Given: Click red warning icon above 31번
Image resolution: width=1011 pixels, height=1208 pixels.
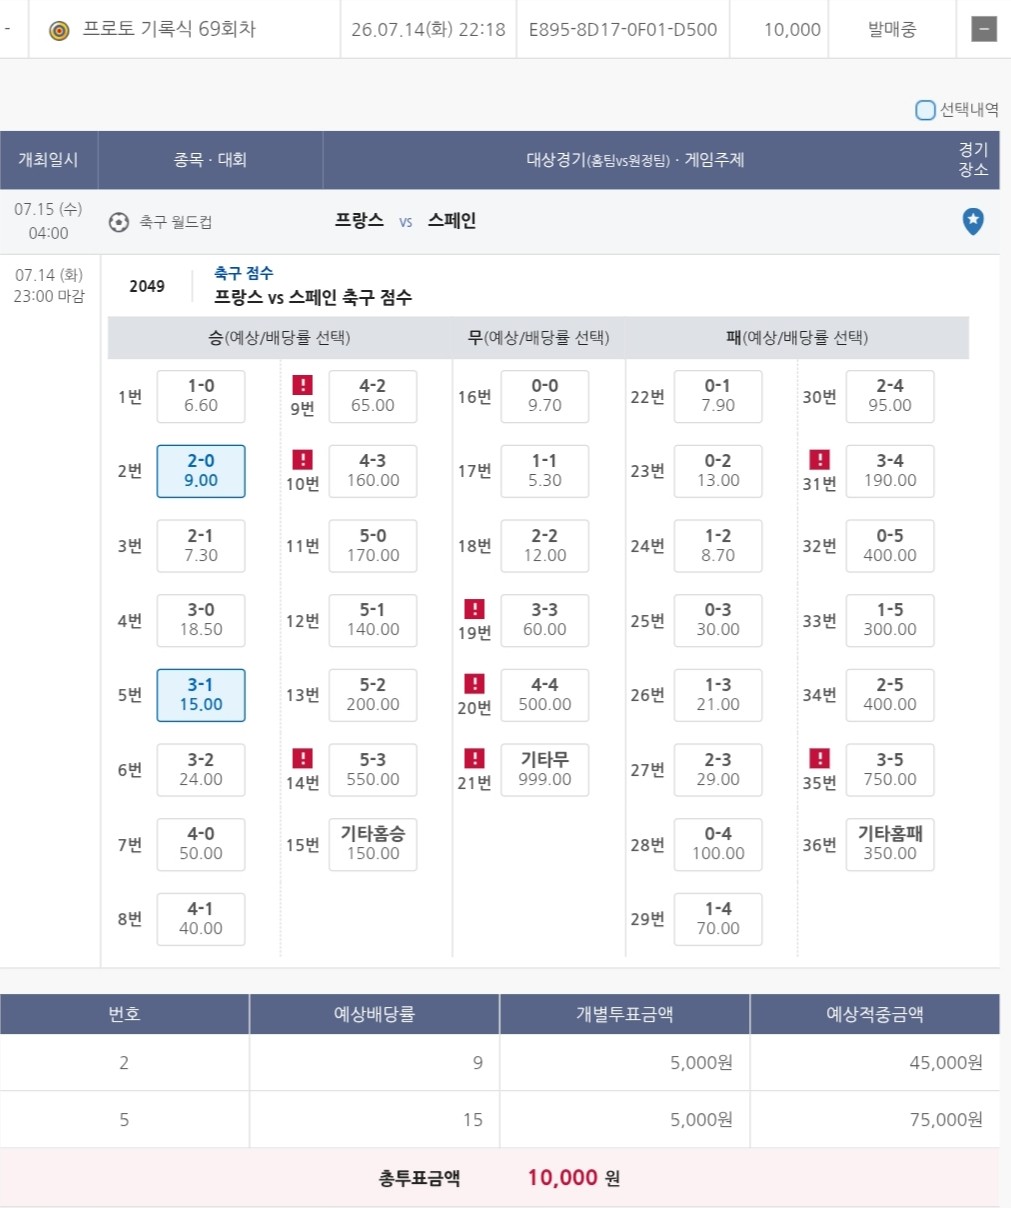Looking at the screenshot, I should (819, 460).
